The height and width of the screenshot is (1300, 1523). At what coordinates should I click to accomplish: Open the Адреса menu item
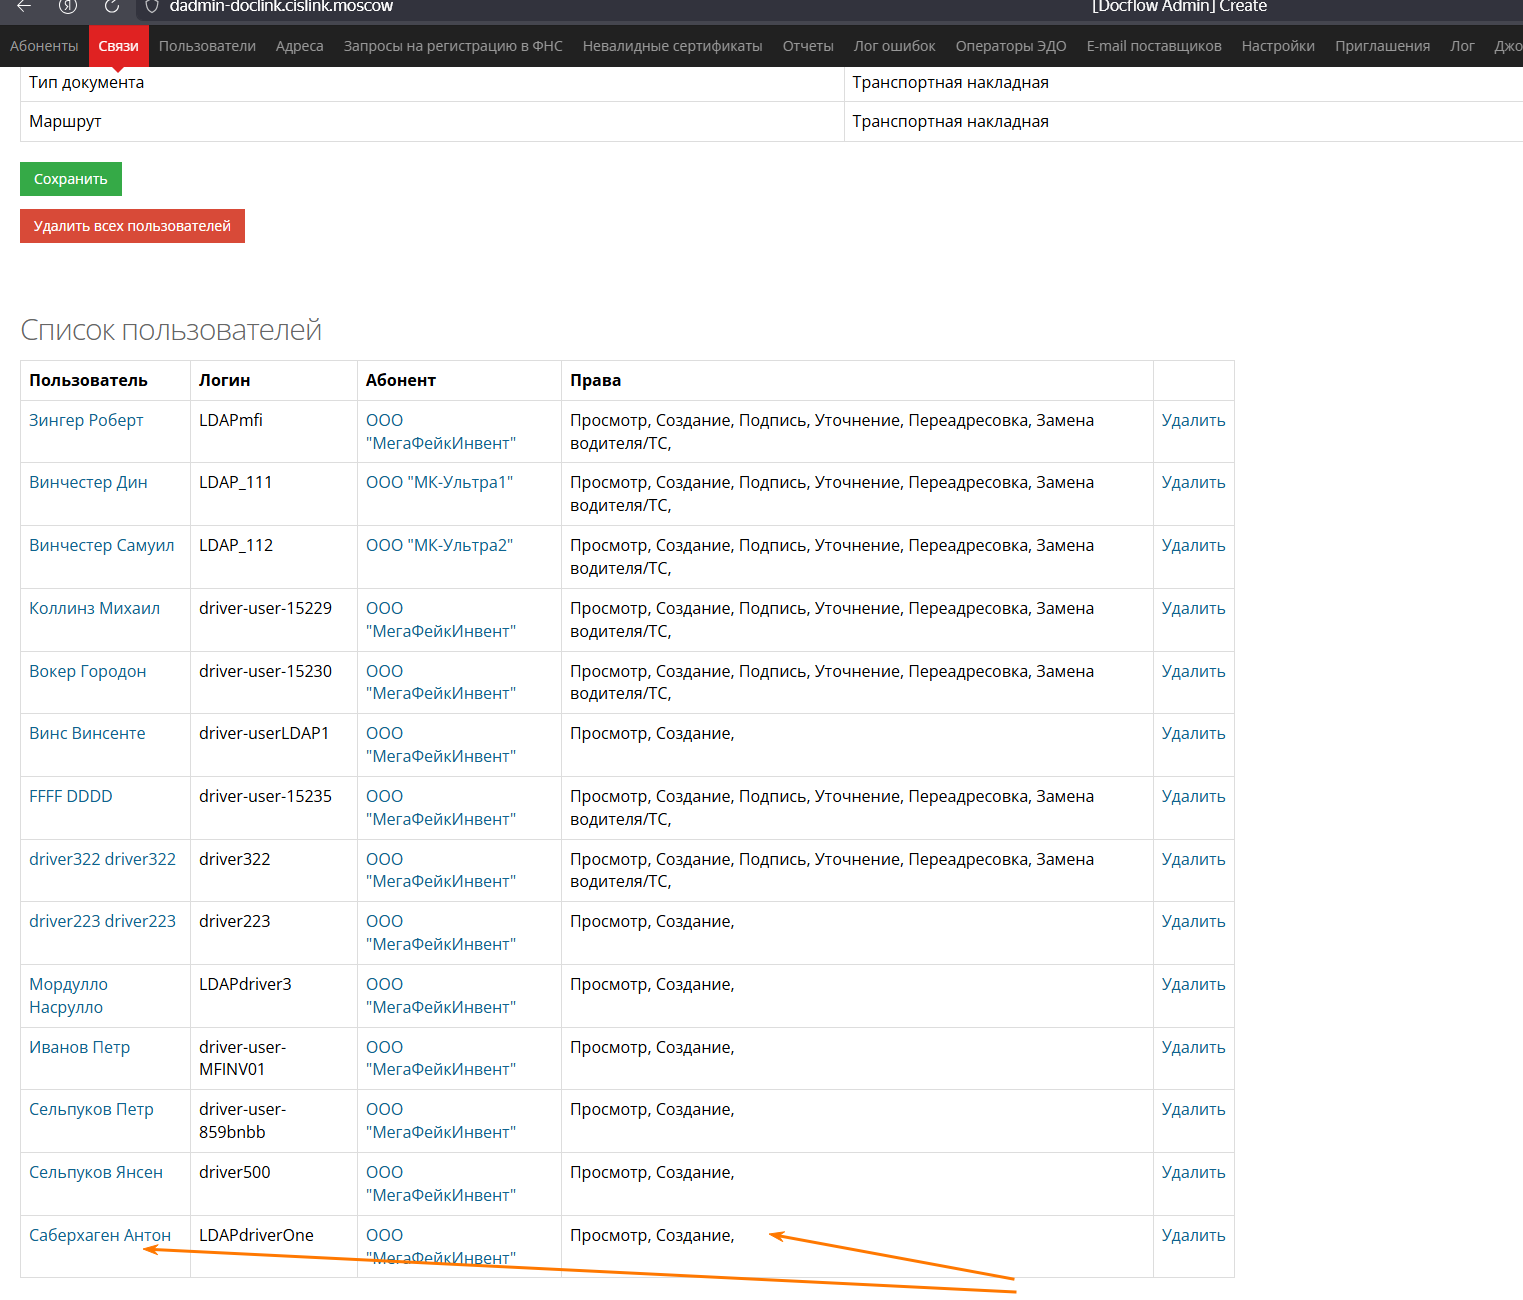pyautogui.click(x=300, y=46)
